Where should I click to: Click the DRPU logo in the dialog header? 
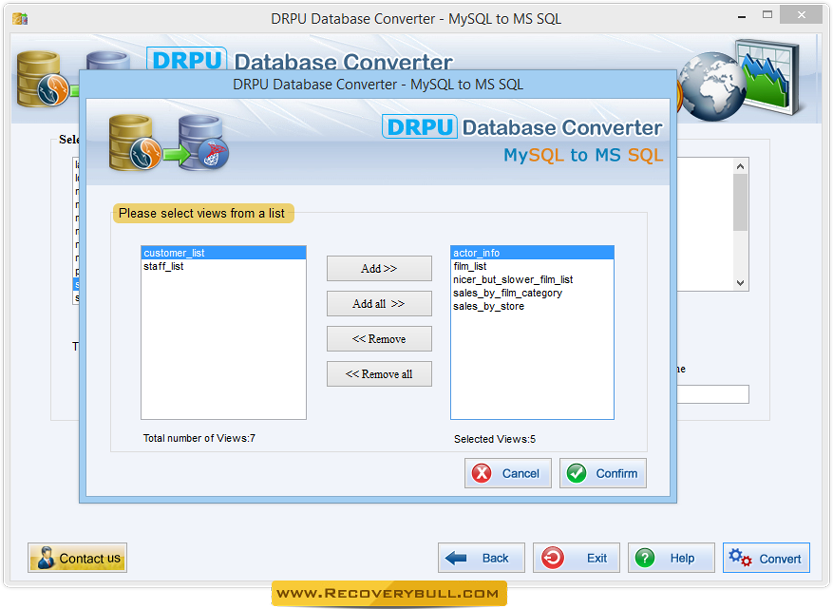click(420, 127)
